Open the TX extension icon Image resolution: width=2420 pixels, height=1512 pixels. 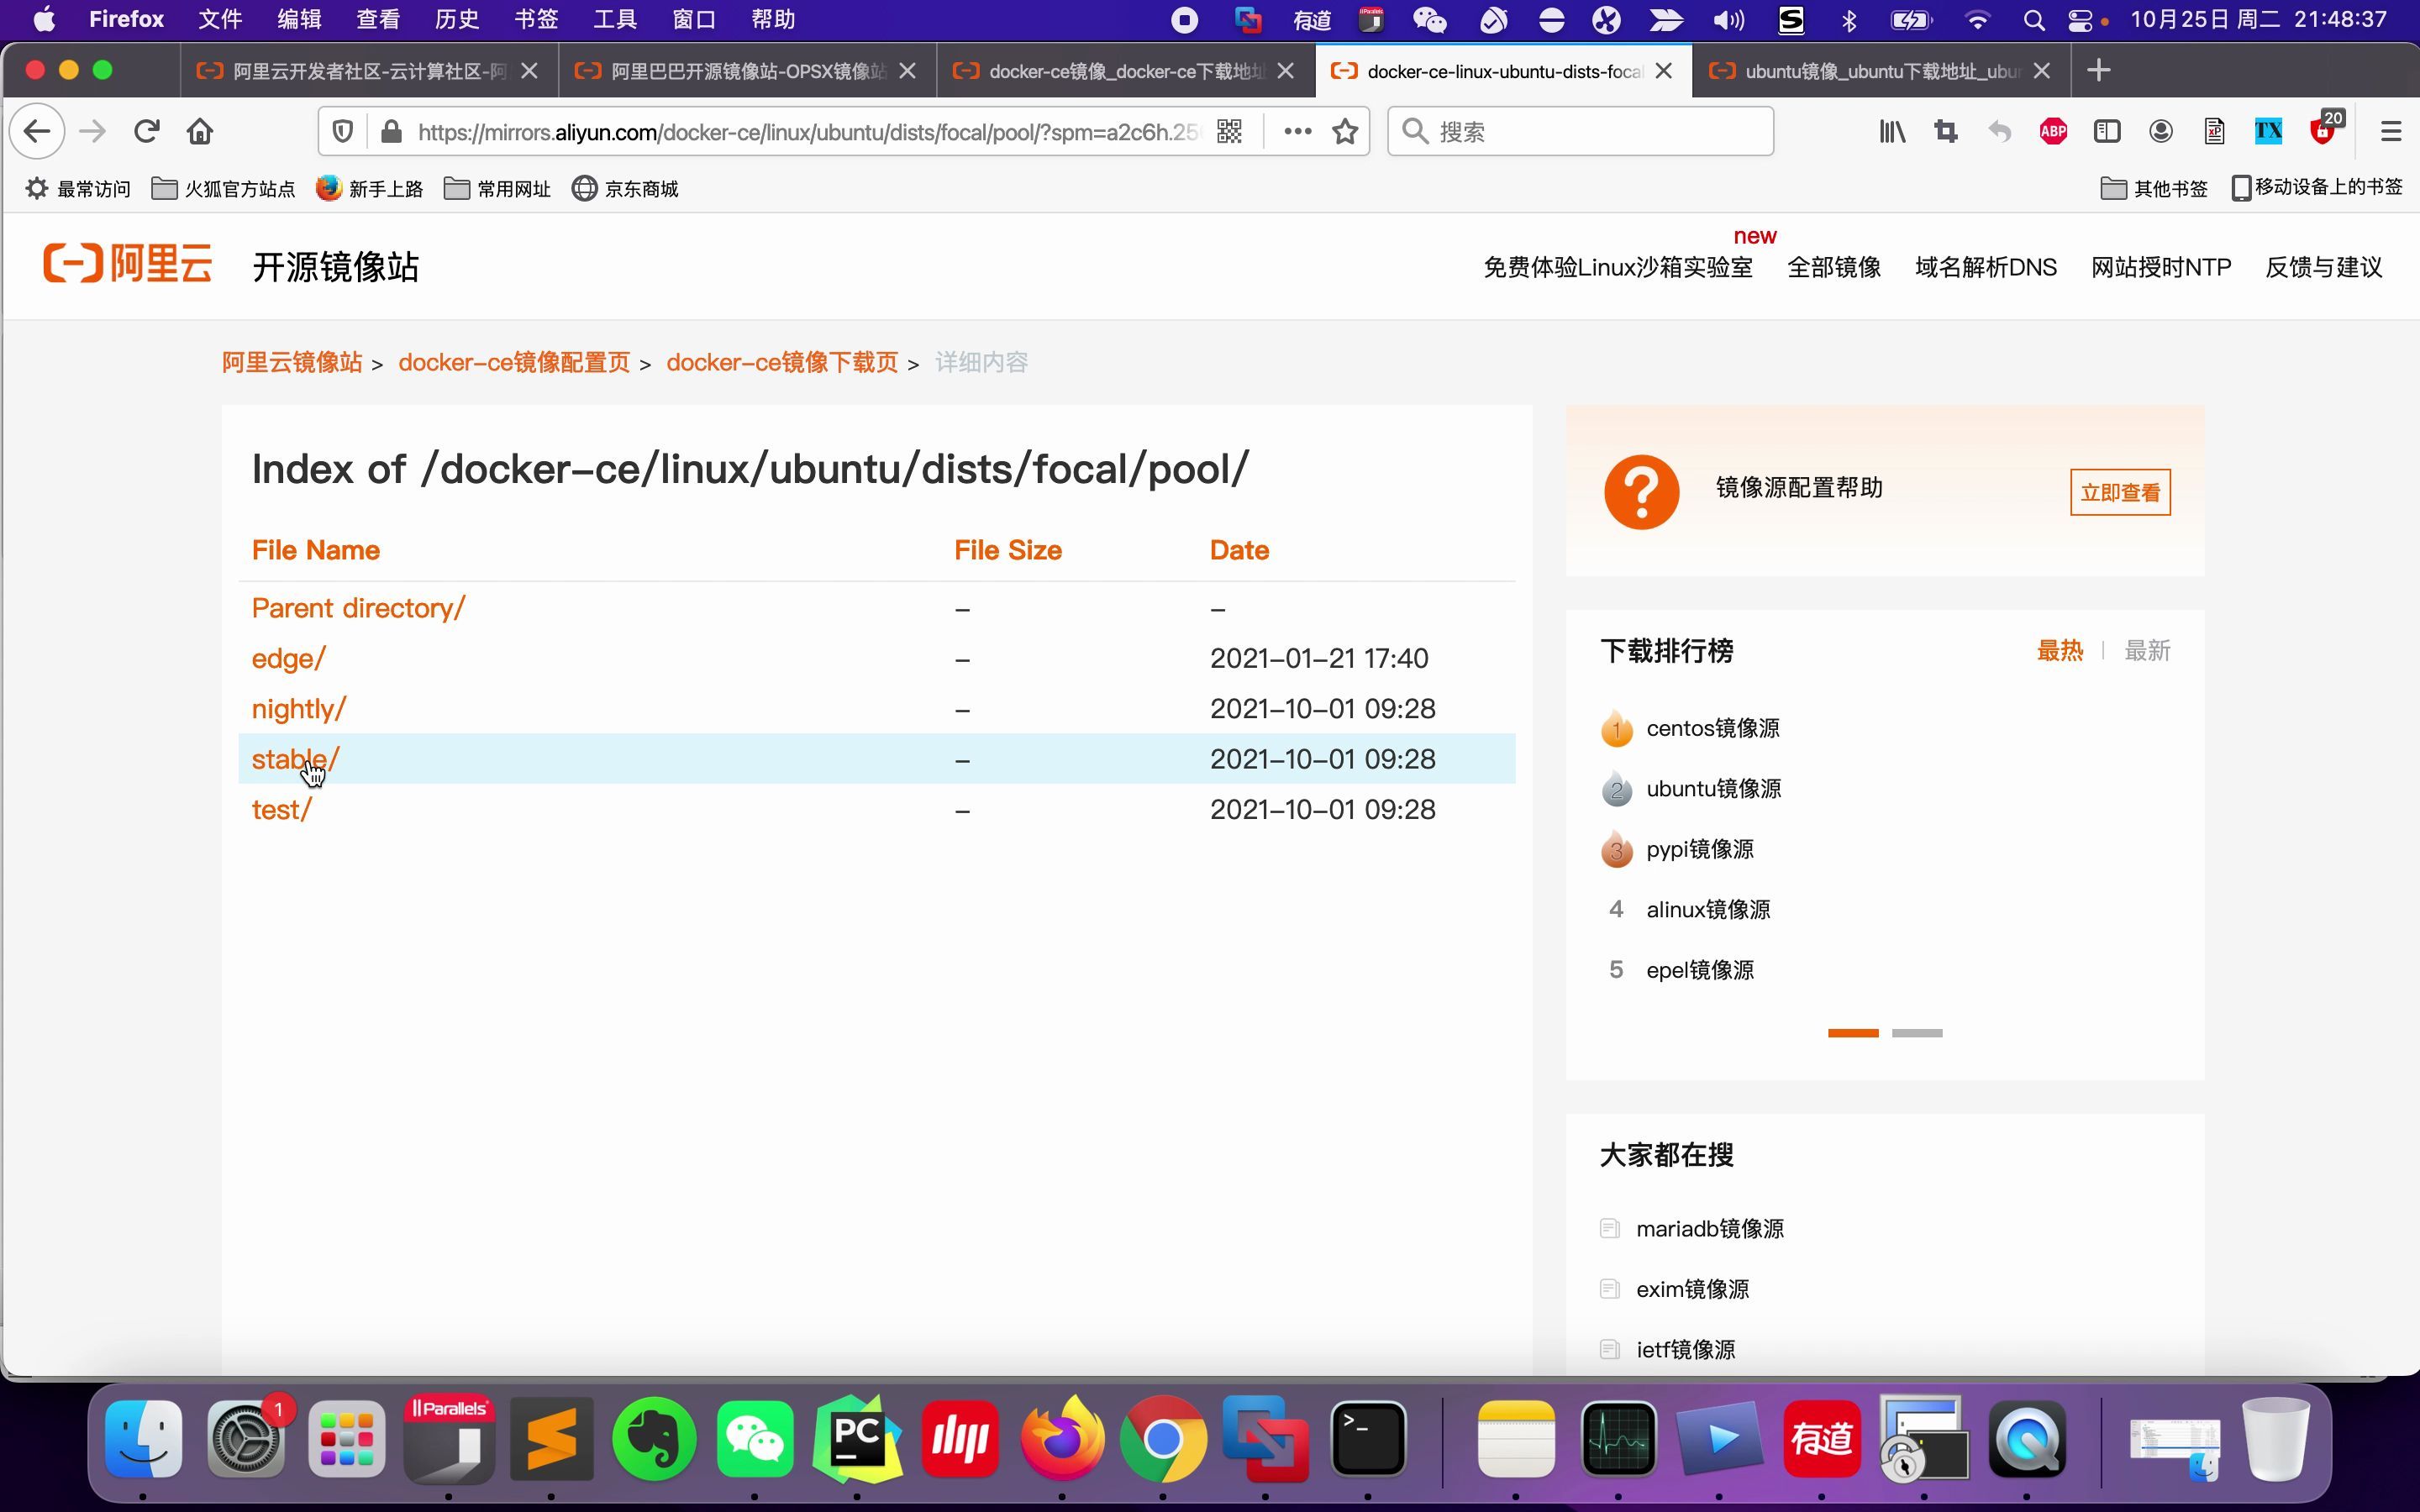tap(2268, 131)
